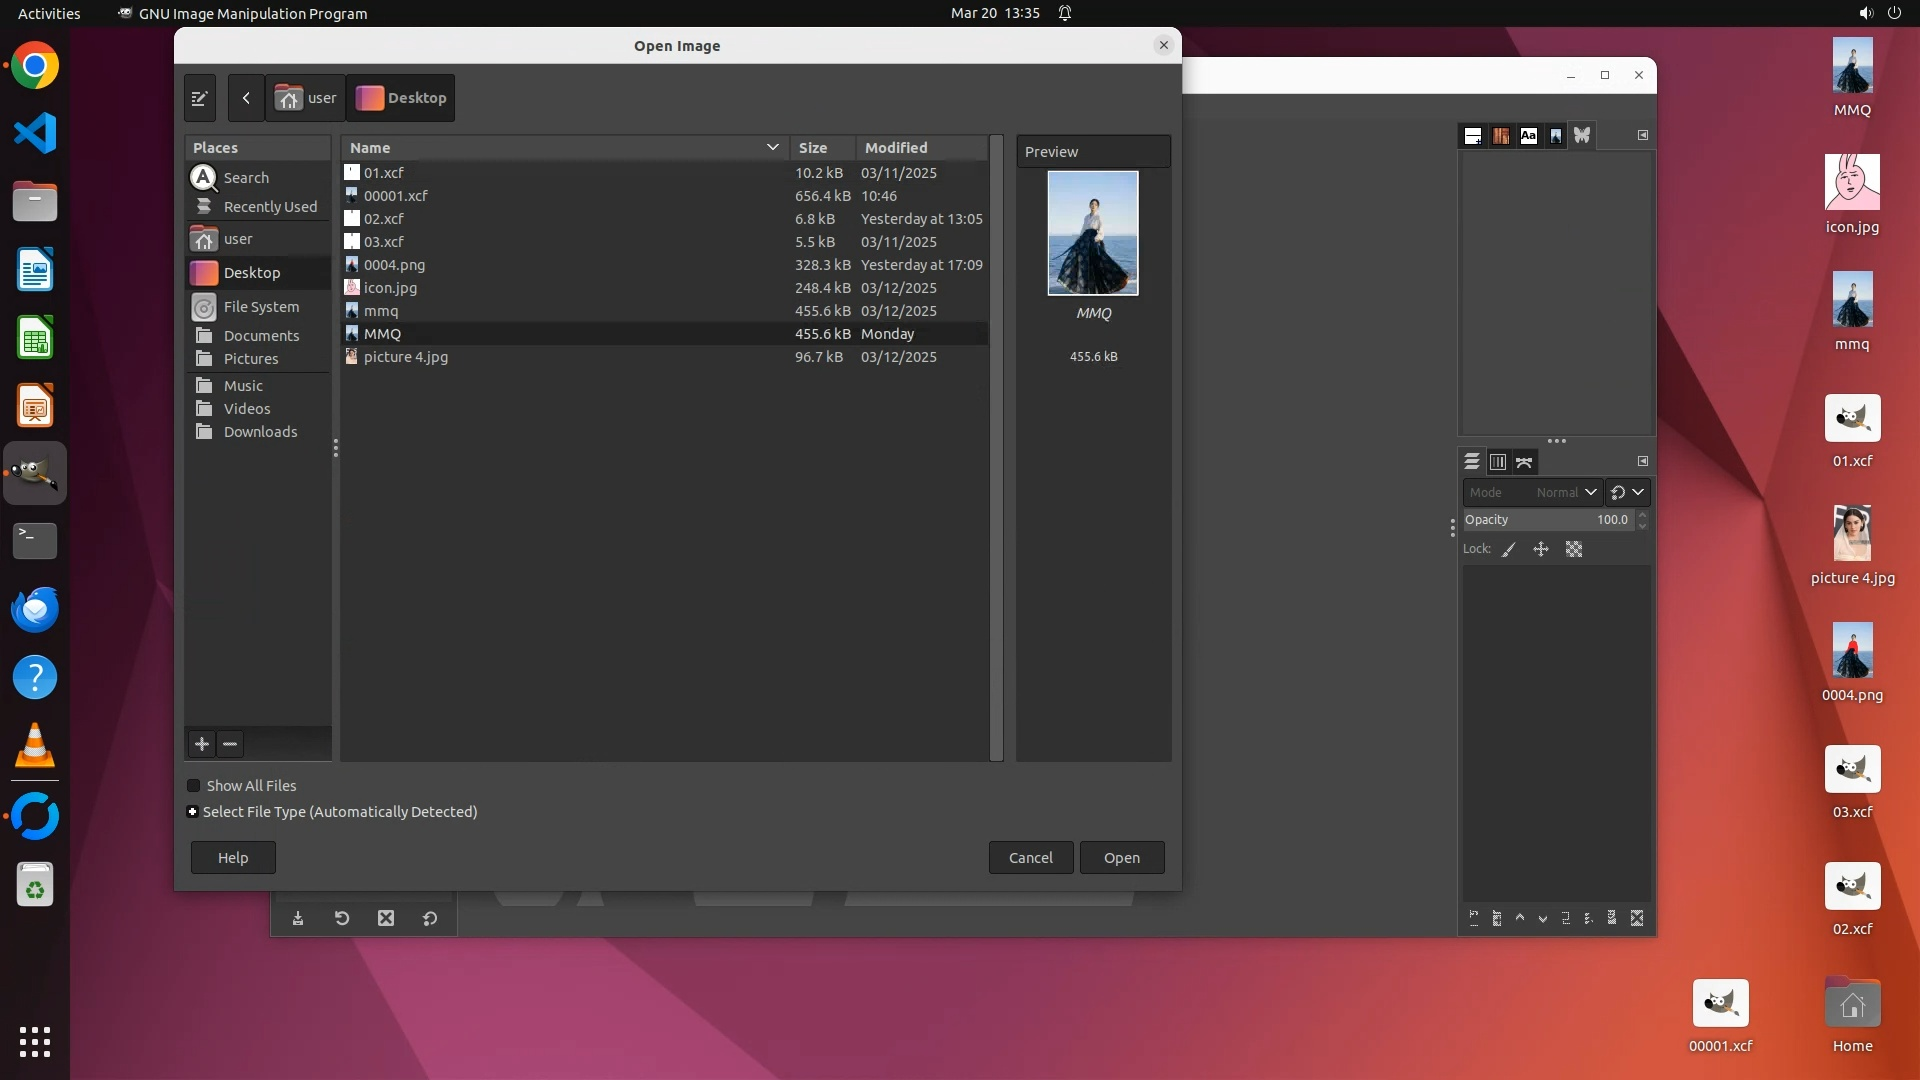Go to Downloads in Places sidebar

point(260,432)
